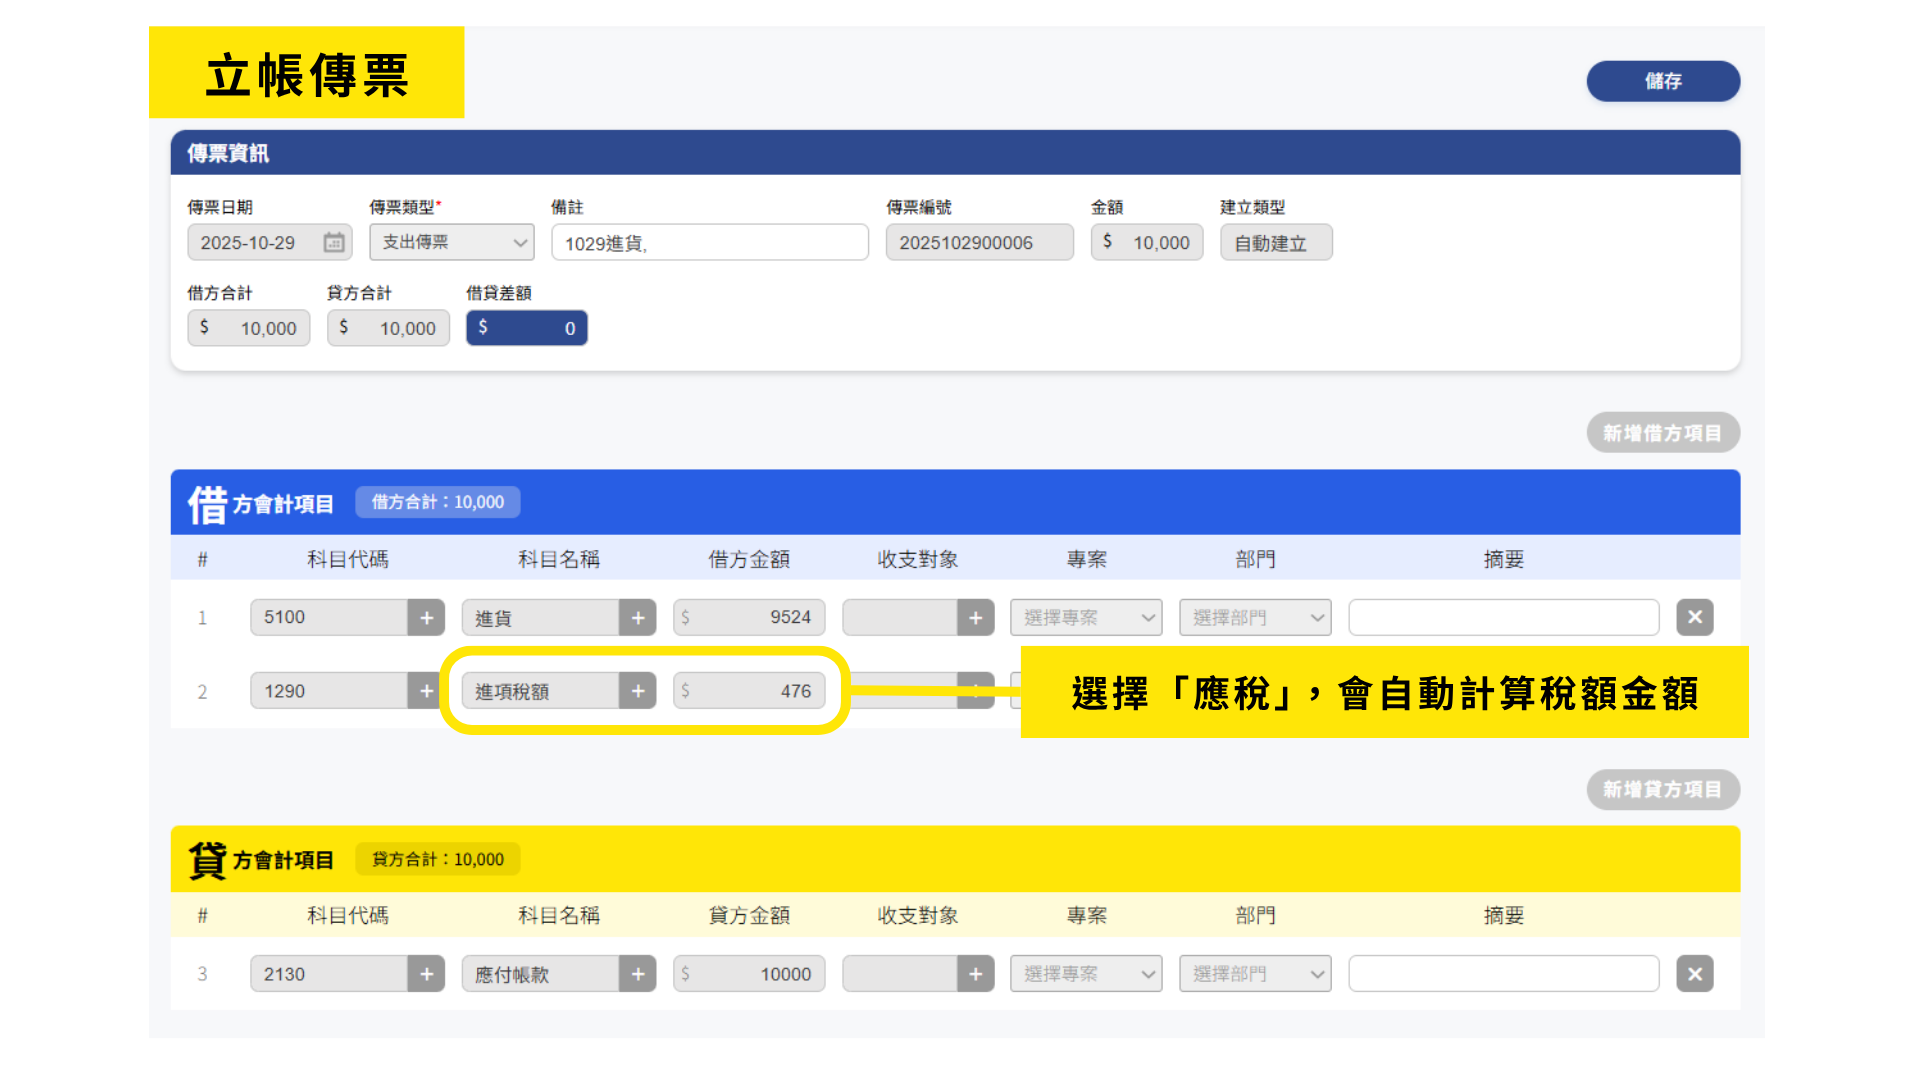This screenshot has width=1920, height=1080.
Task: Open 選擇專案 dropdown in credit row 3
Action: 1086,974
